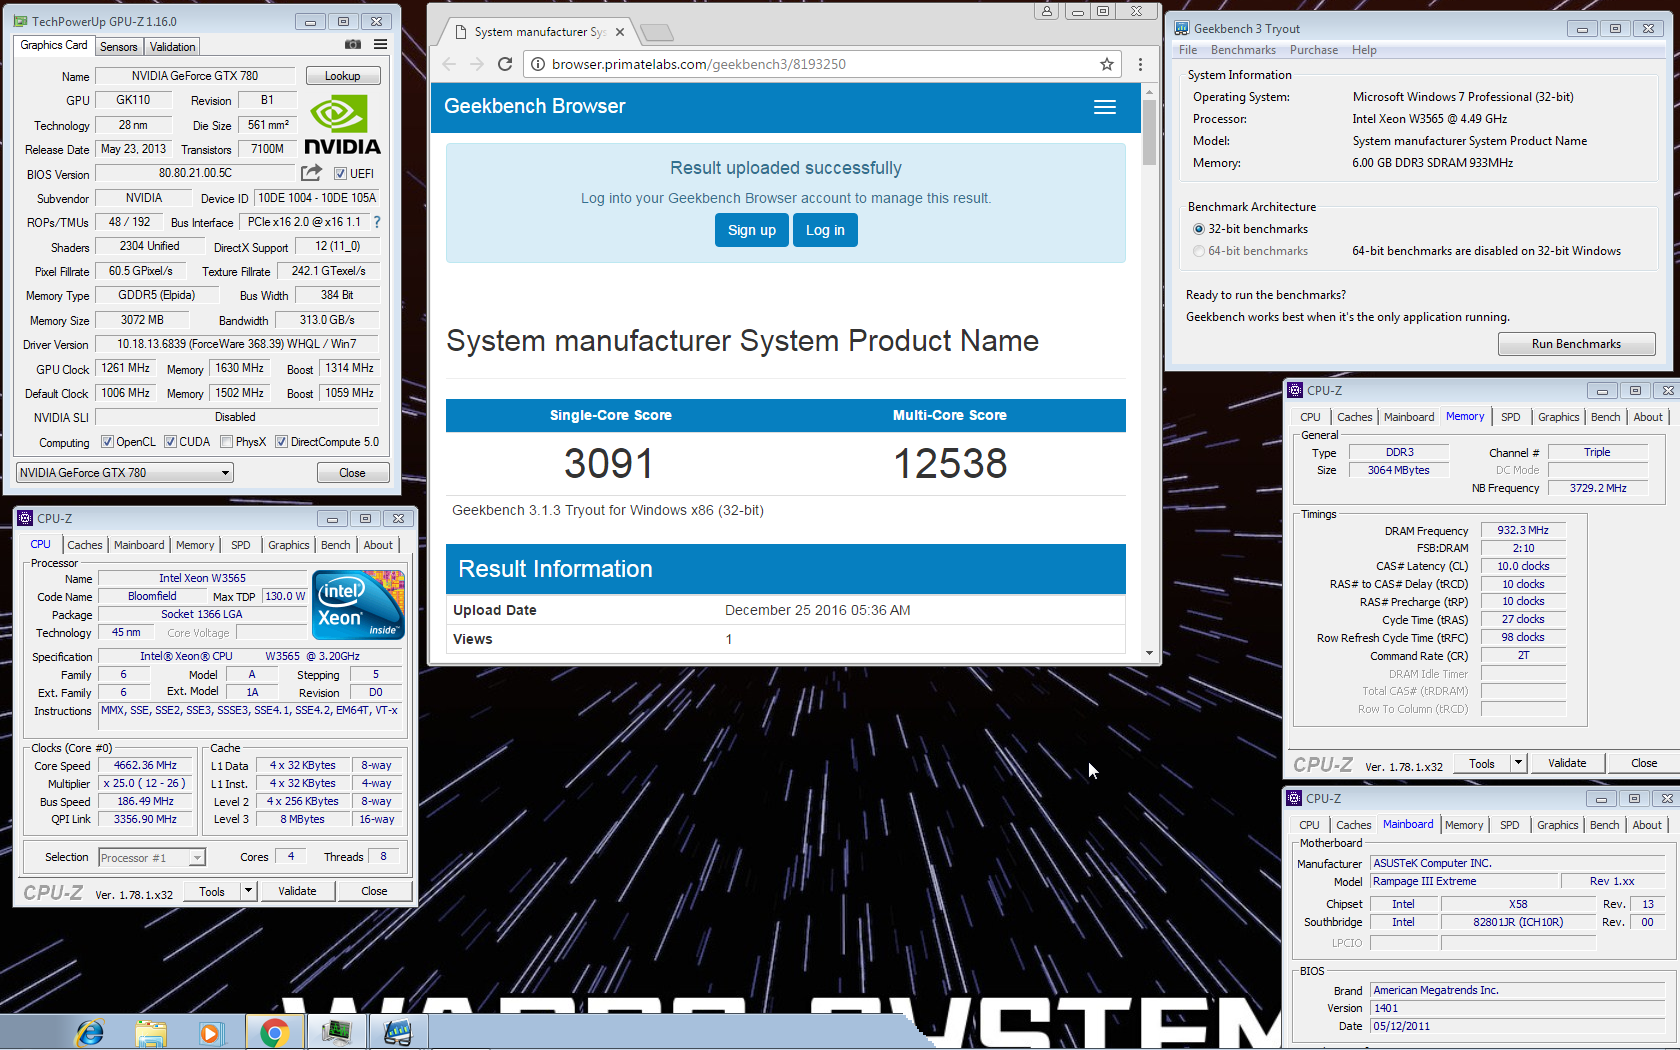Click the Sign up button
The height and width of the screenshot is (1050, 1680).
point(752,230)
